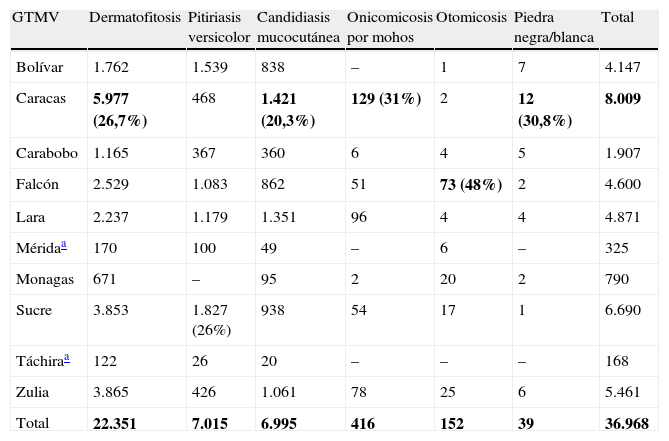The image size is (669, 441).
Task: Click Falcón otomicosis cell 73 (48%)
Action: [x=469, y=186]
